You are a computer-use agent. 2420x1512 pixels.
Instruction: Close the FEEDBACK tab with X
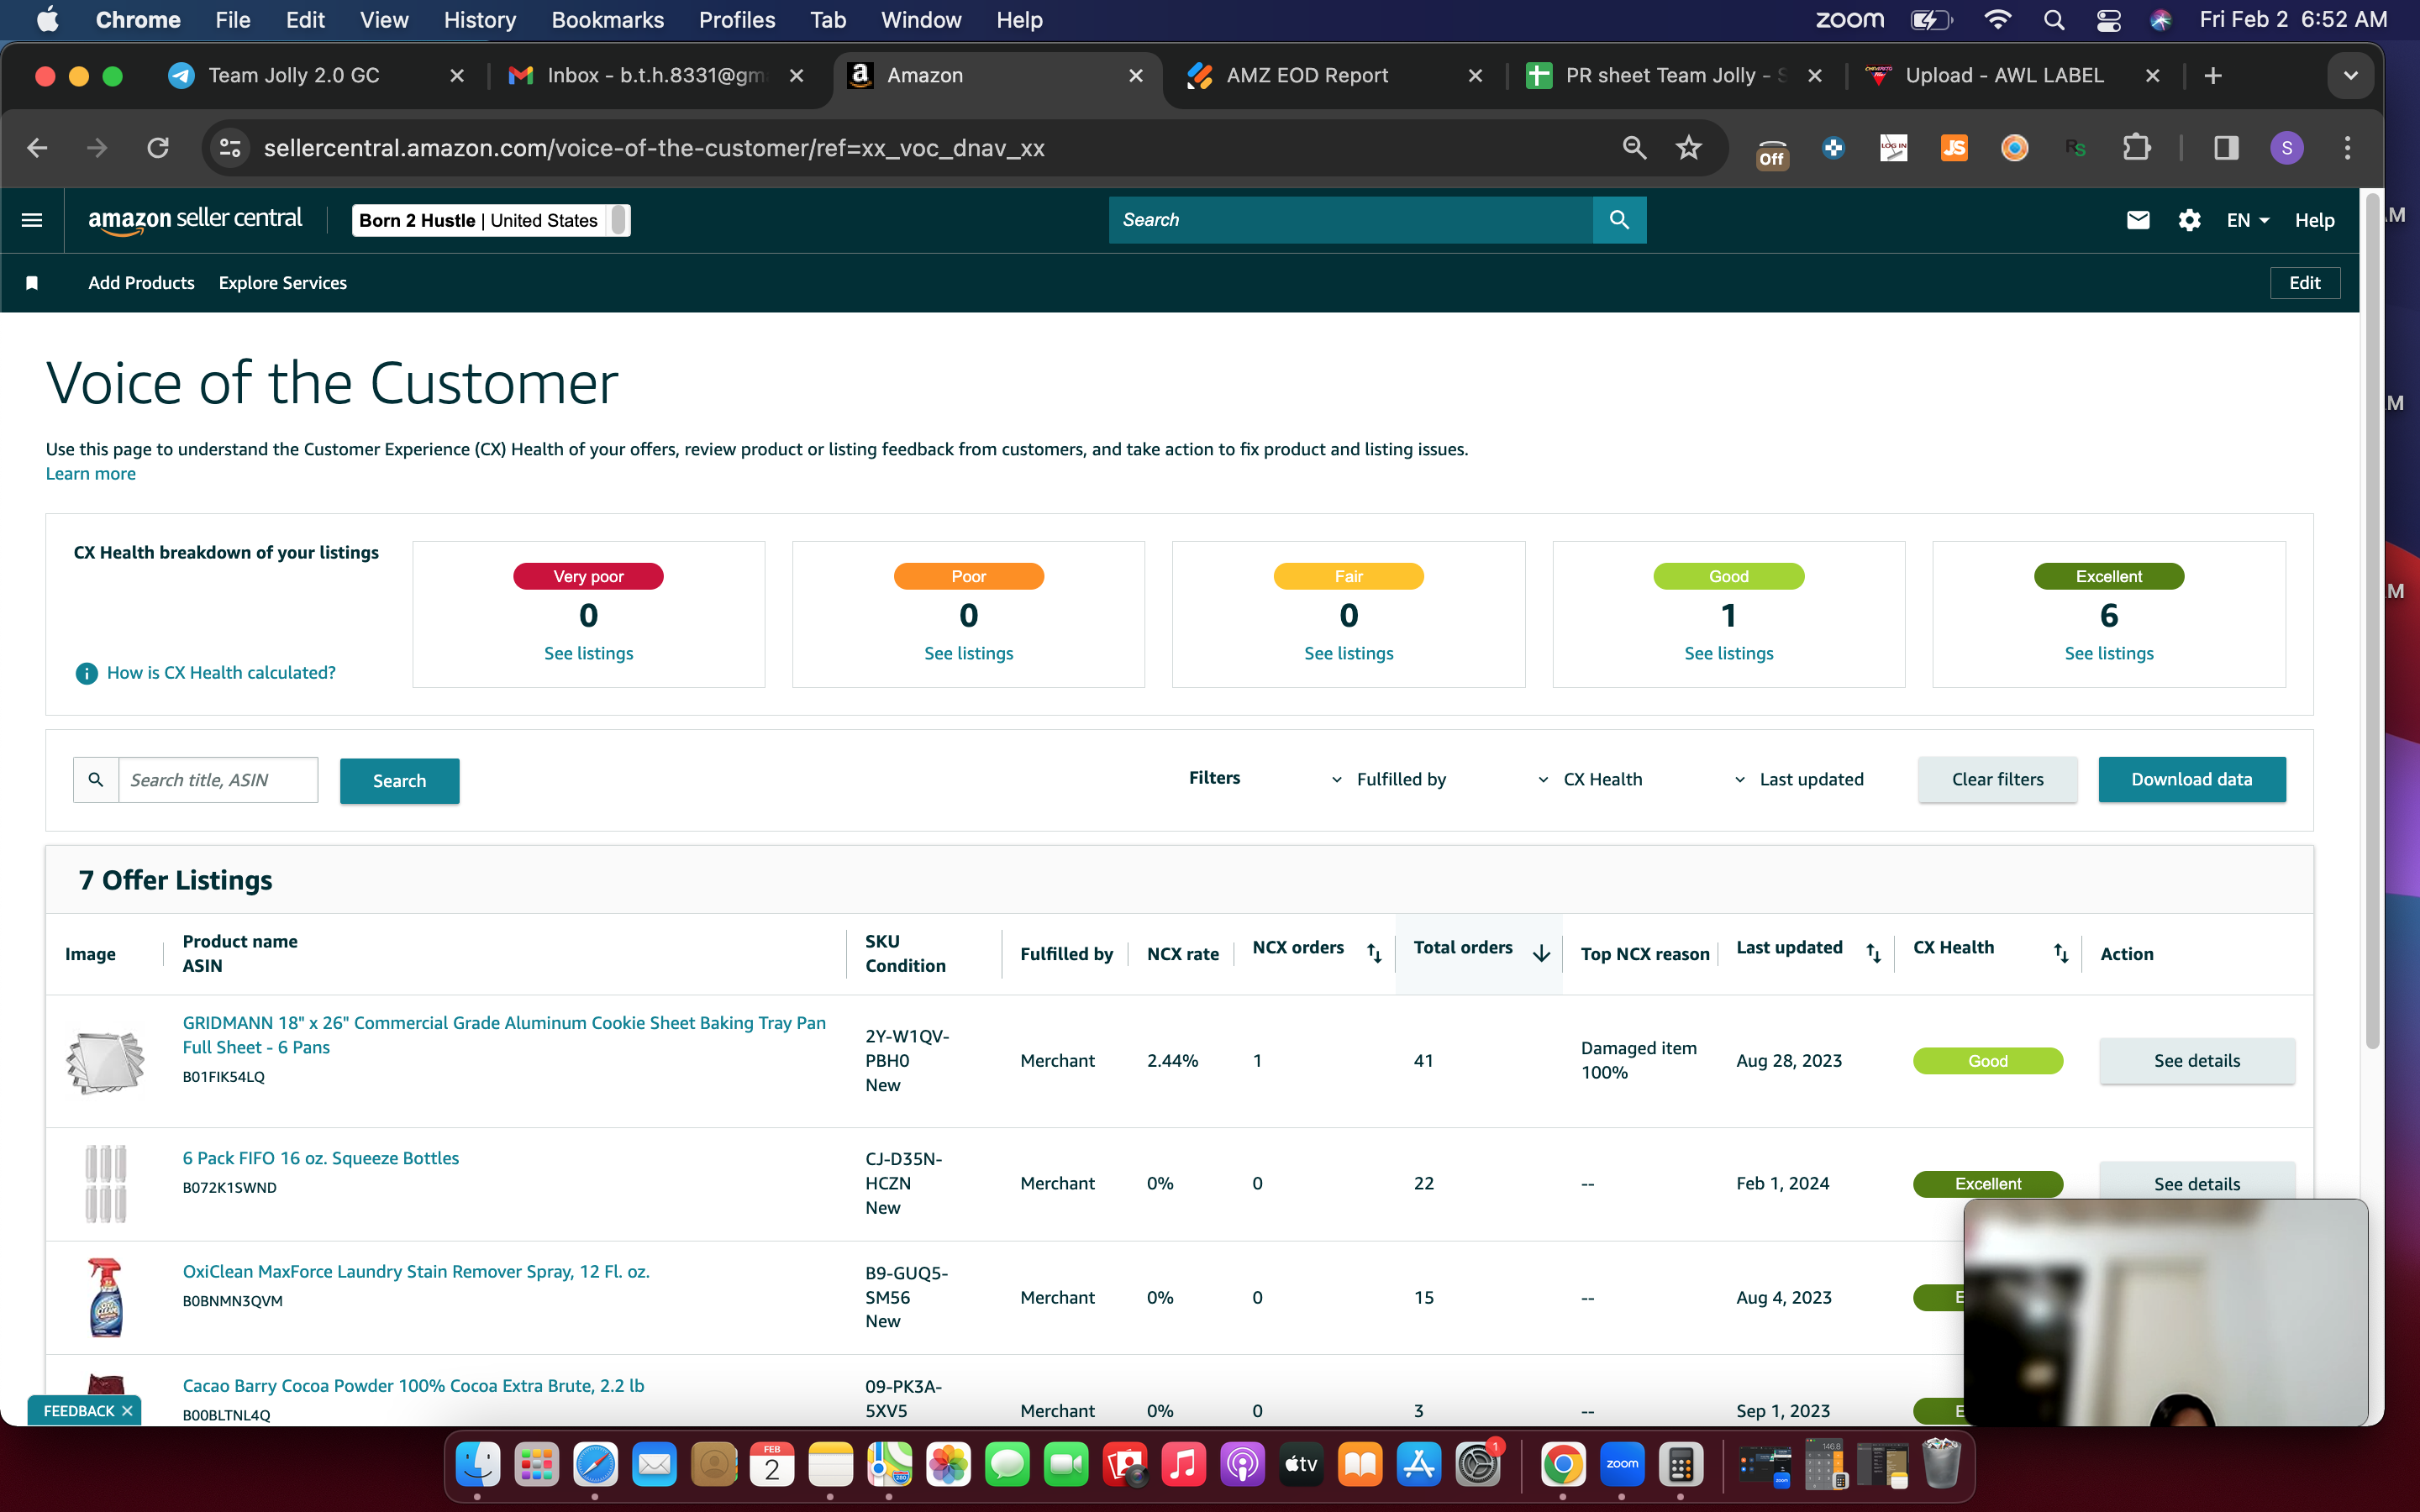tap(127, 1411)
